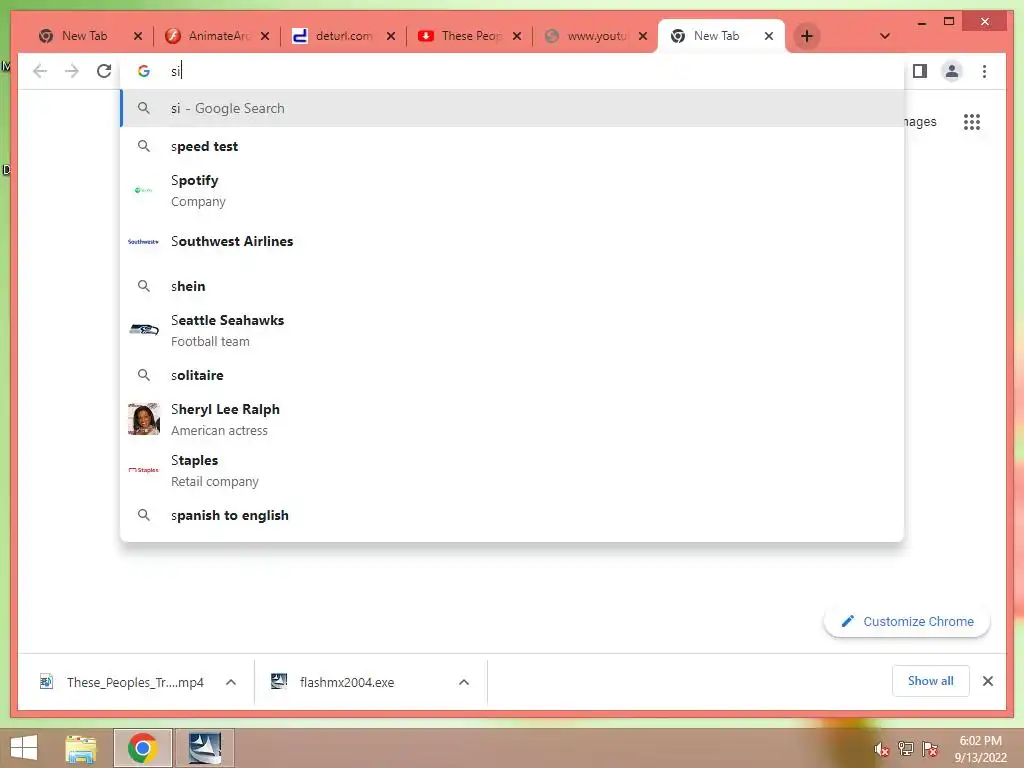
Task: Close the www.youtu tab
Action: click(643, 36)
